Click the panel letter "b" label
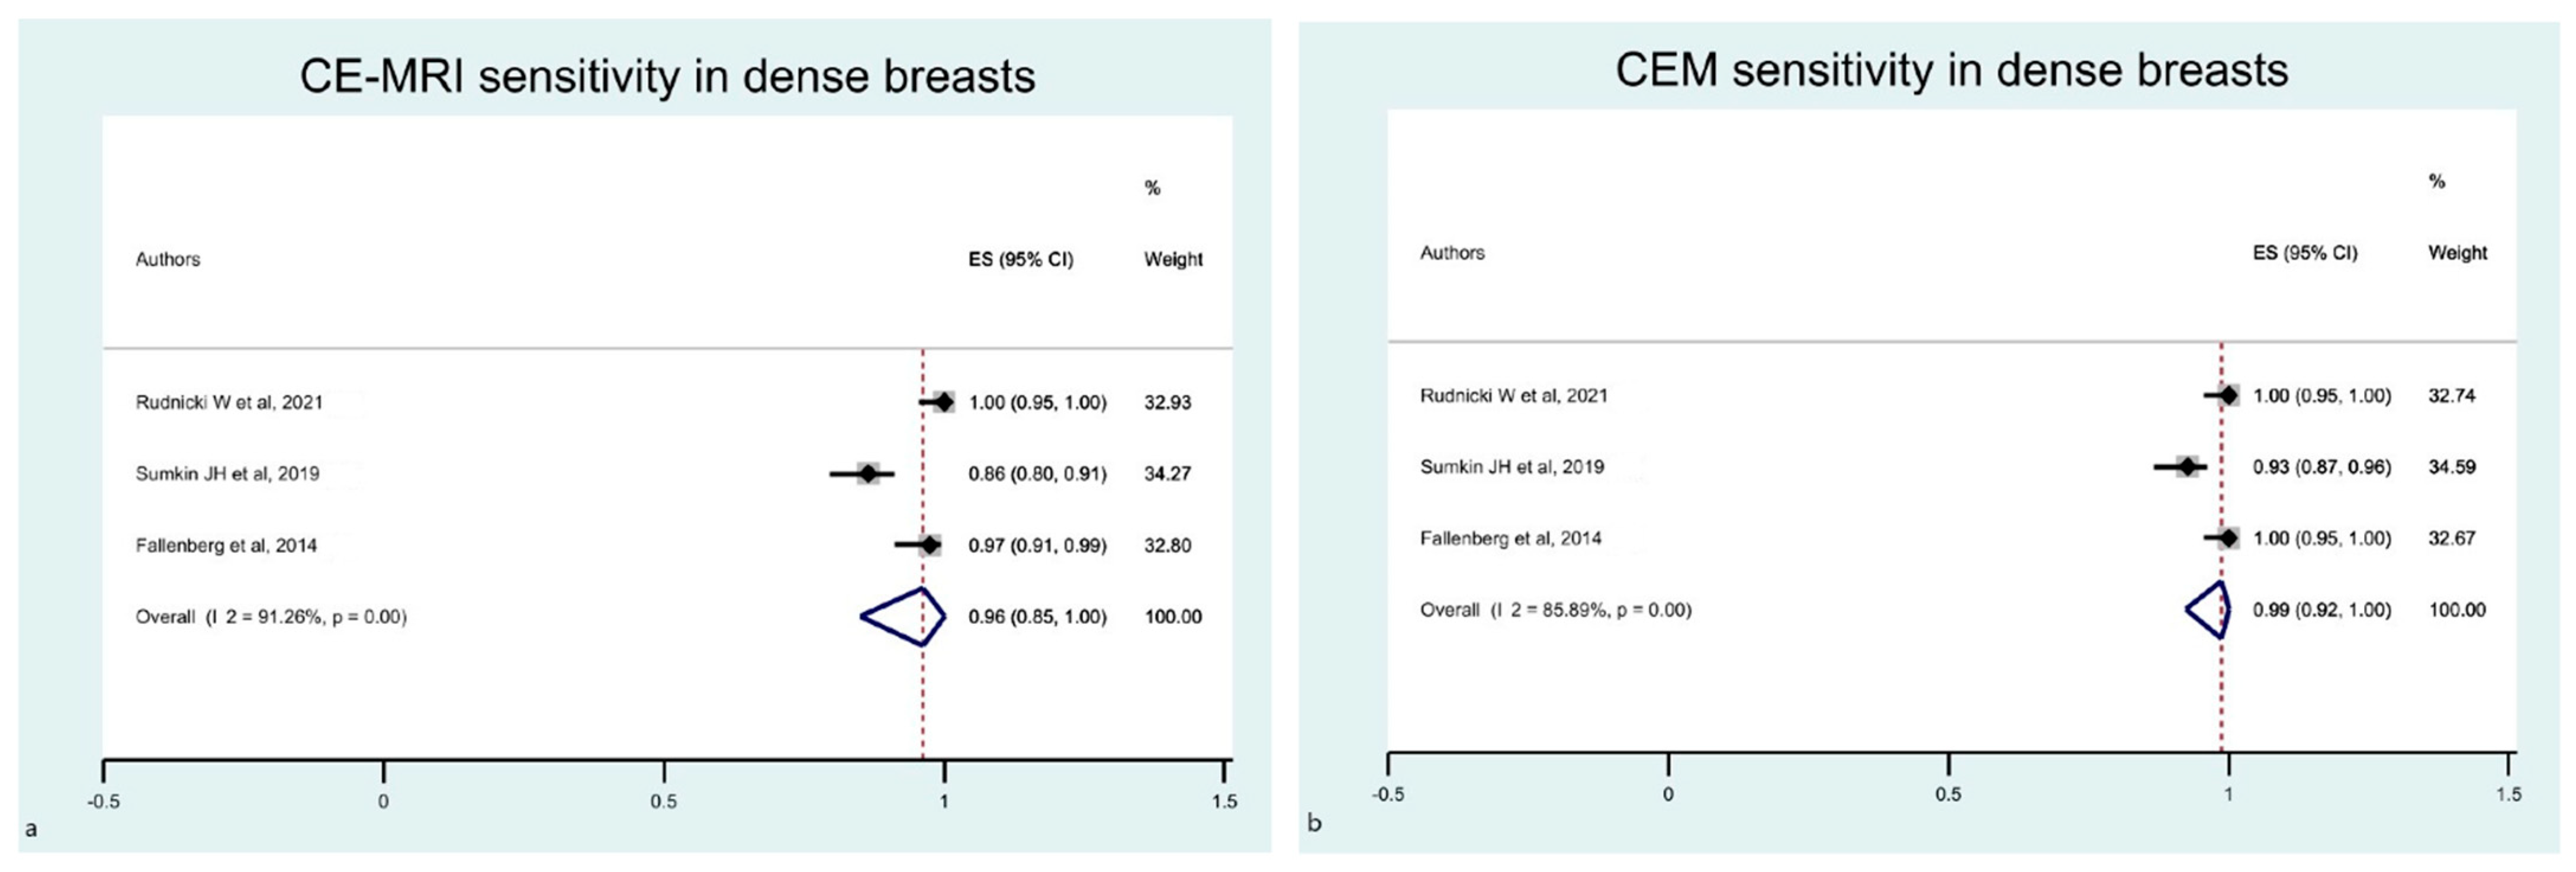 [1314, 823]
